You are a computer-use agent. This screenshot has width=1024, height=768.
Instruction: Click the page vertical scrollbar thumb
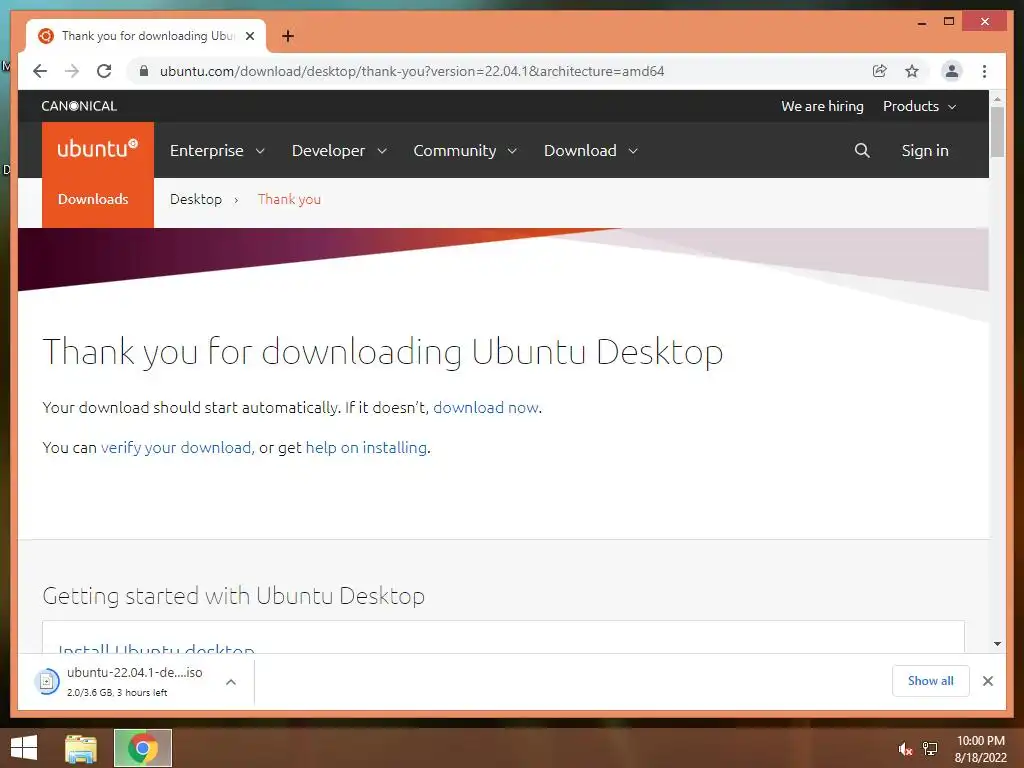click(x=997, y=131)
